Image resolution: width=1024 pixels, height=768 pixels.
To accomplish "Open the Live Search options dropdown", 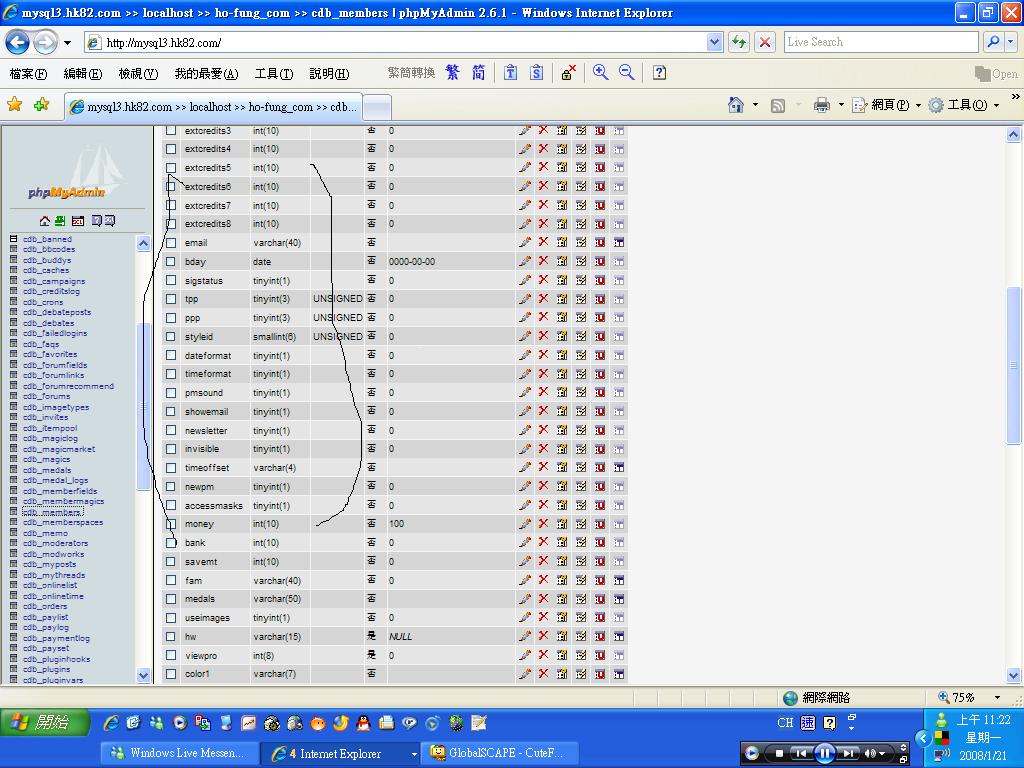I will [1011, 42].
